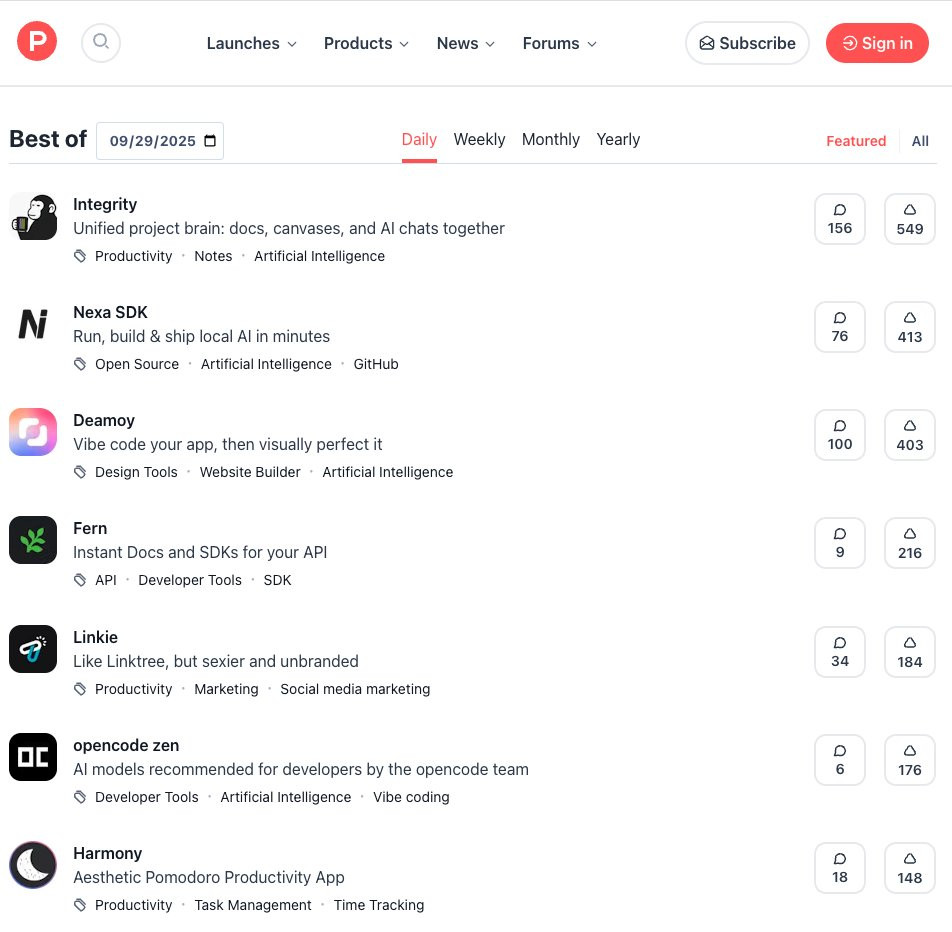This screenshot has height=932, width=952.
Task: Click the opencode zen logo icon
Action: (33, 757)
